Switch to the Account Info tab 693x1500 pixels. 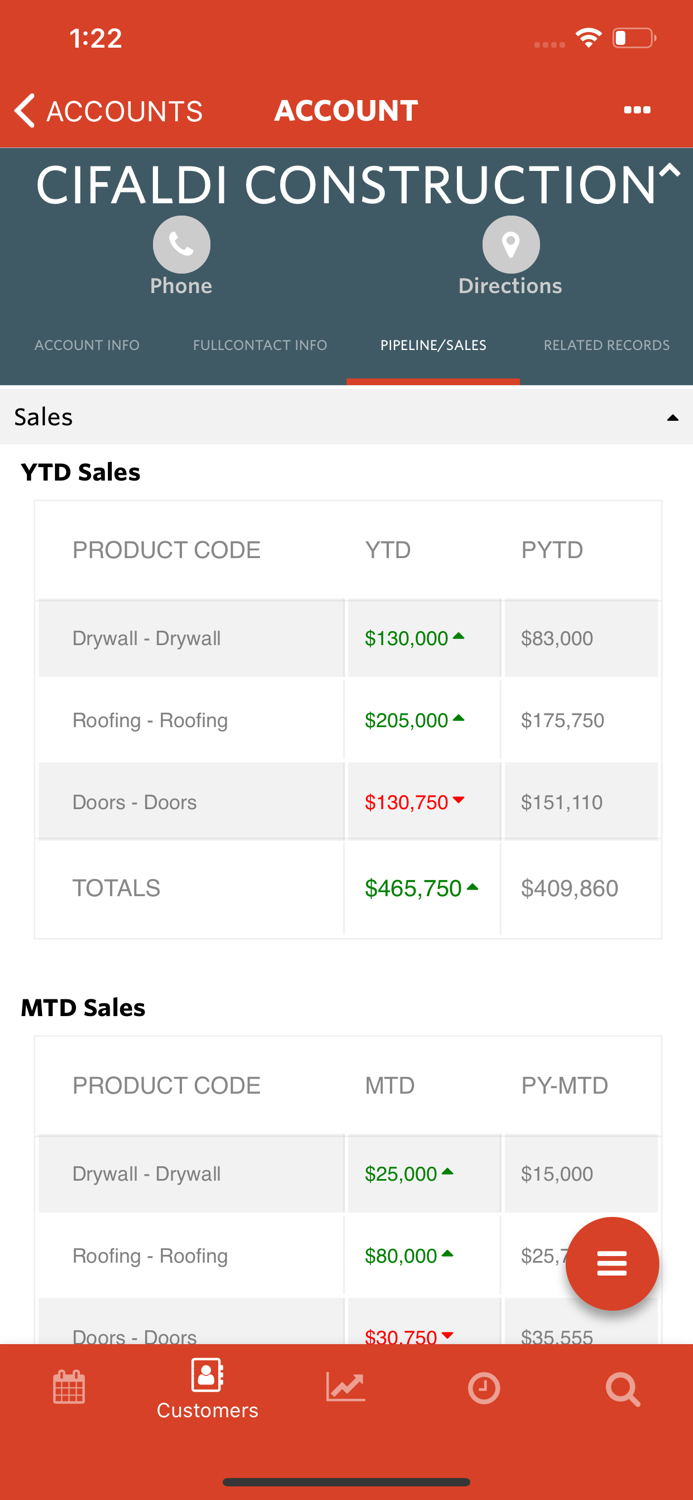[86, 345]
